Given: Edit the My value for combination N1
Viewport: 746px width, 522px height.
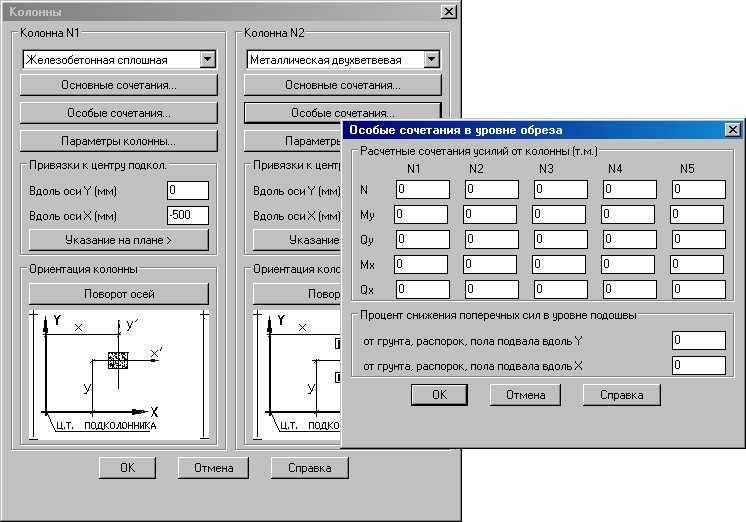Looking at the screenshot, I should (x=421, y=214).
